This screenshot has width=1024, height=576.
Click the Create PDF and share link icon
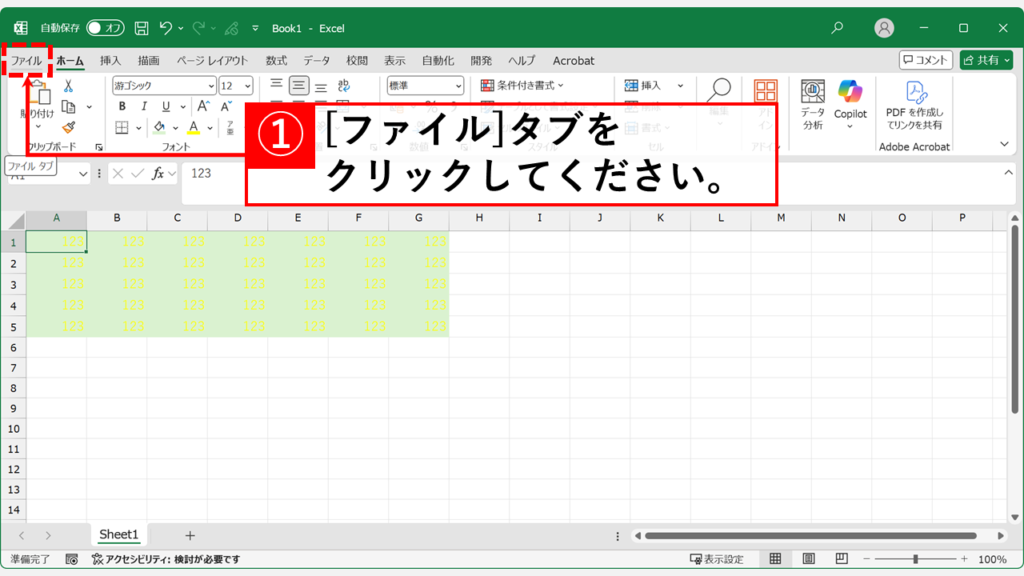click(x=914, y=104)
